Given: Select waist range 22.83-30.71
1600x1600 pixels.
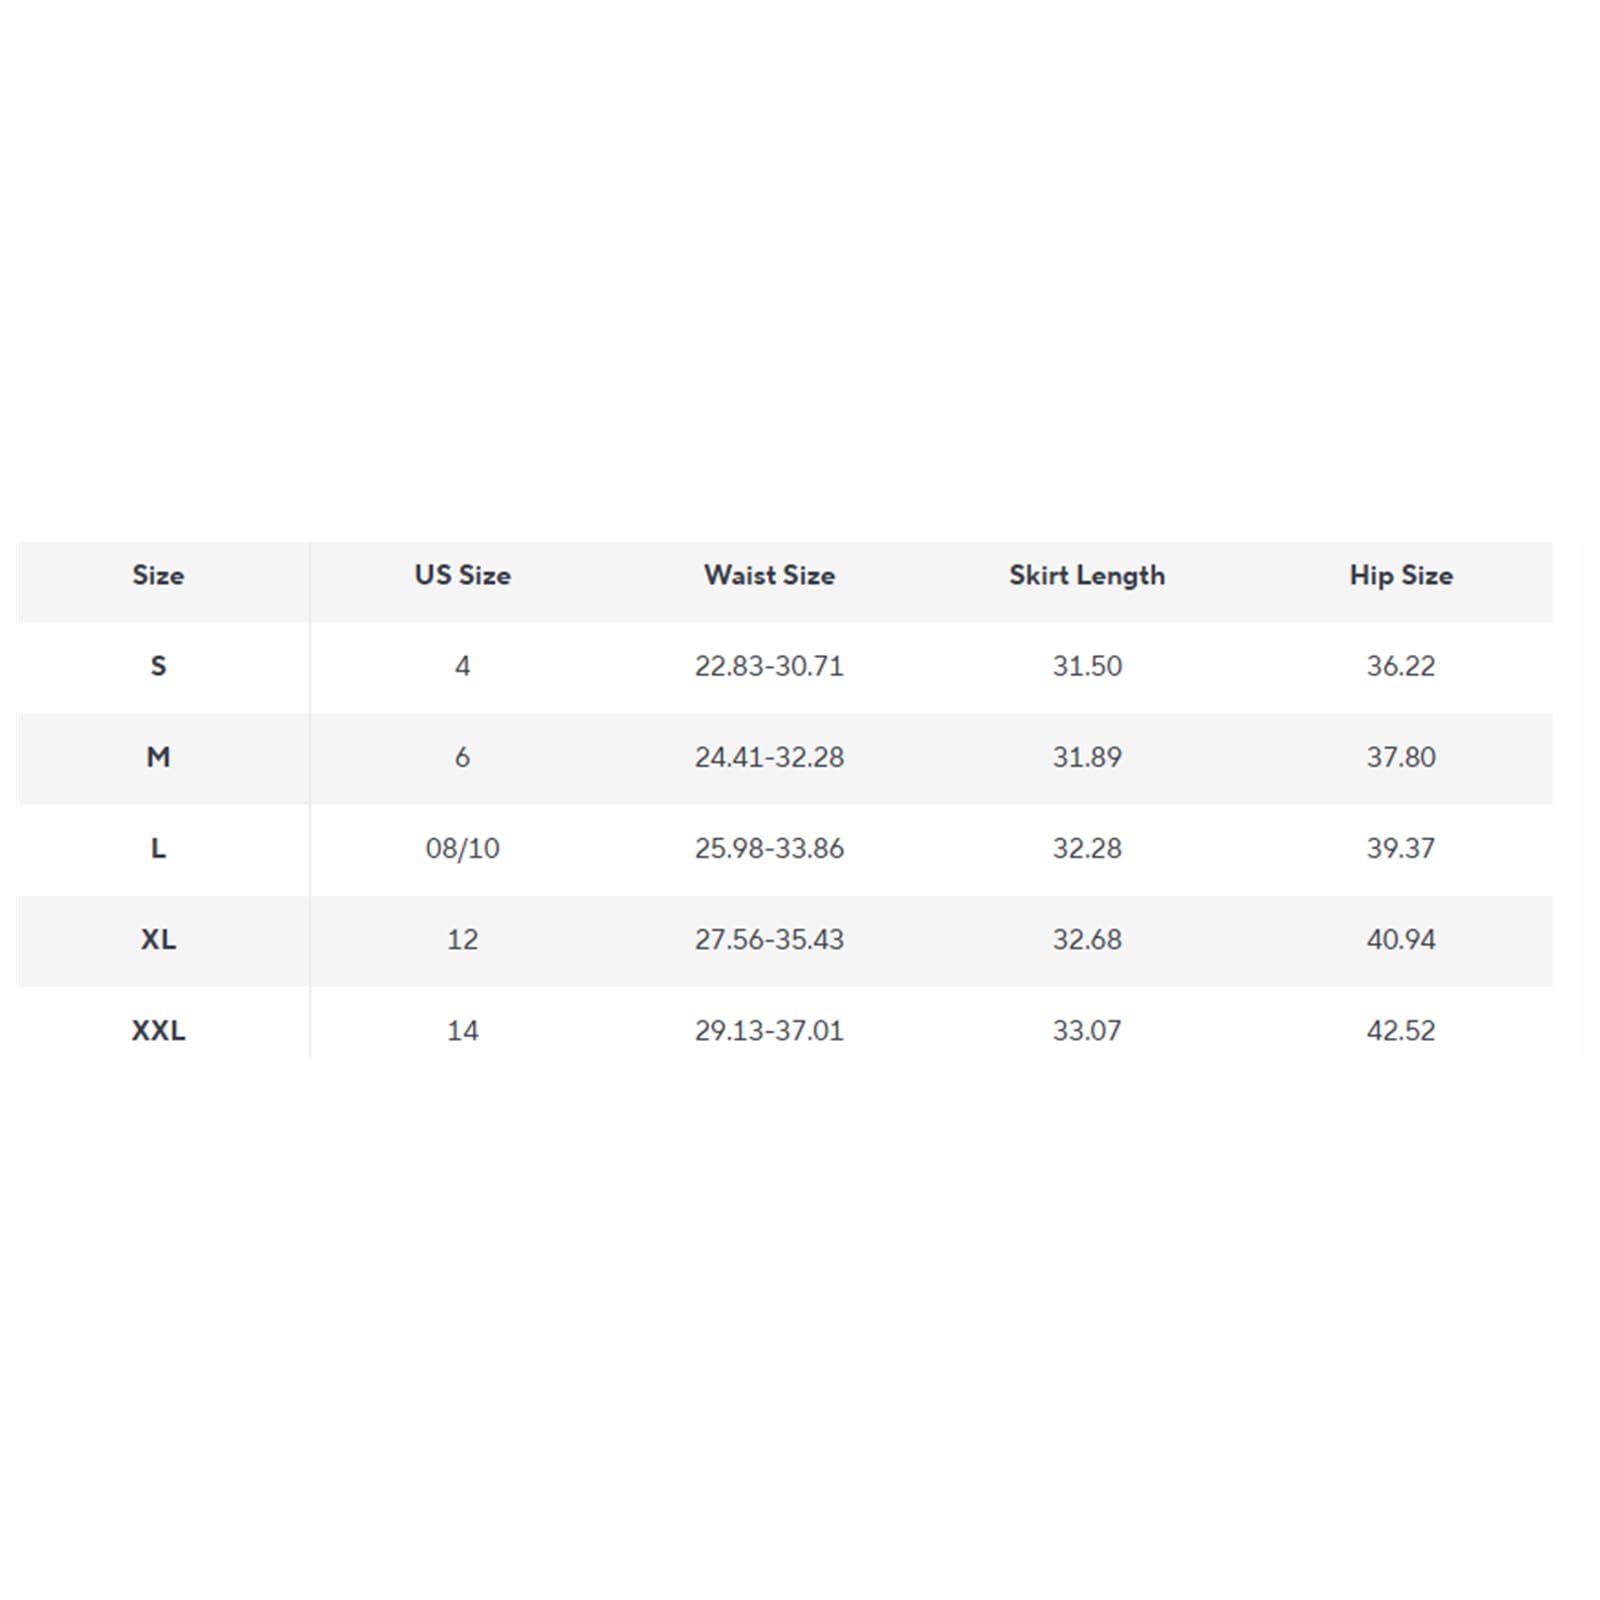Looking at the screenshot, I should (769, 666).
